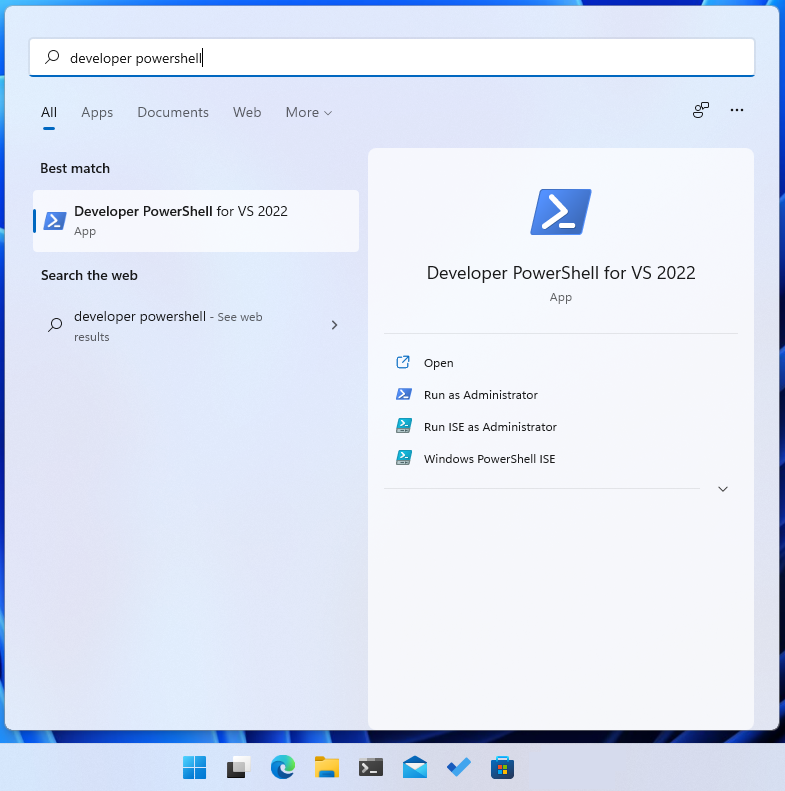This screenshot has height=791, width=785.
Task: Click the search across devices icon
Action: pyautogui.click(x=701, y=110)
